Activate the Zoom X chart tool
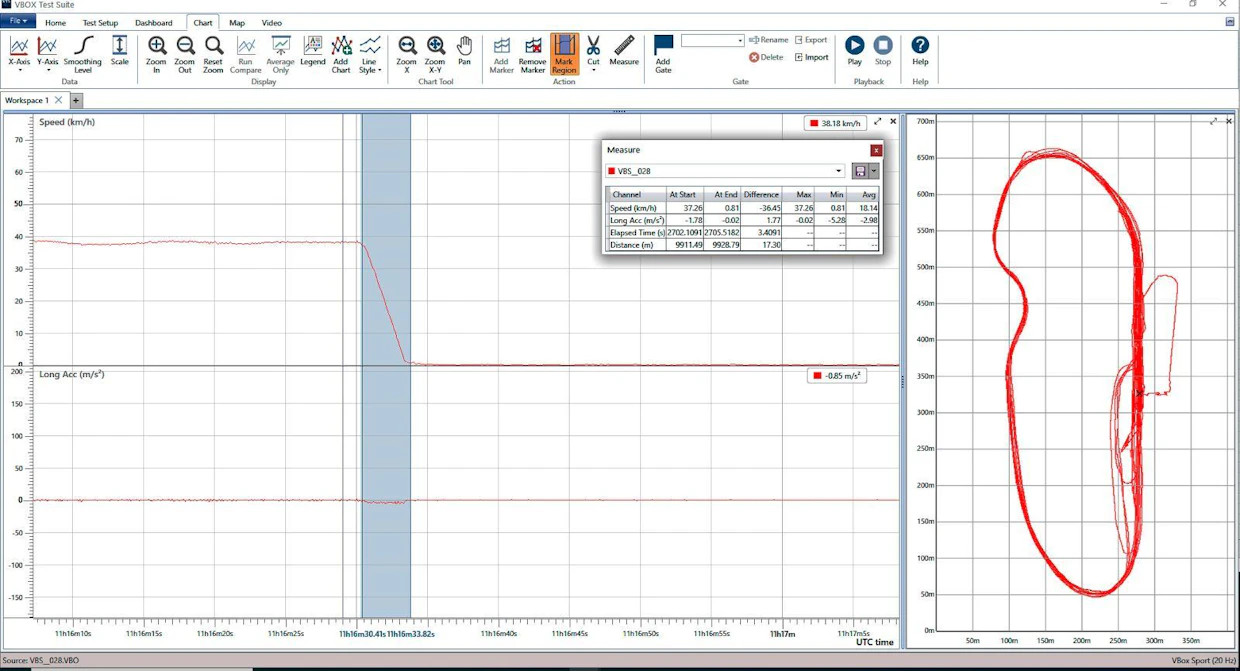This screenshot has width=1240, height=671. pyautogui.click(x=406, y=54)
